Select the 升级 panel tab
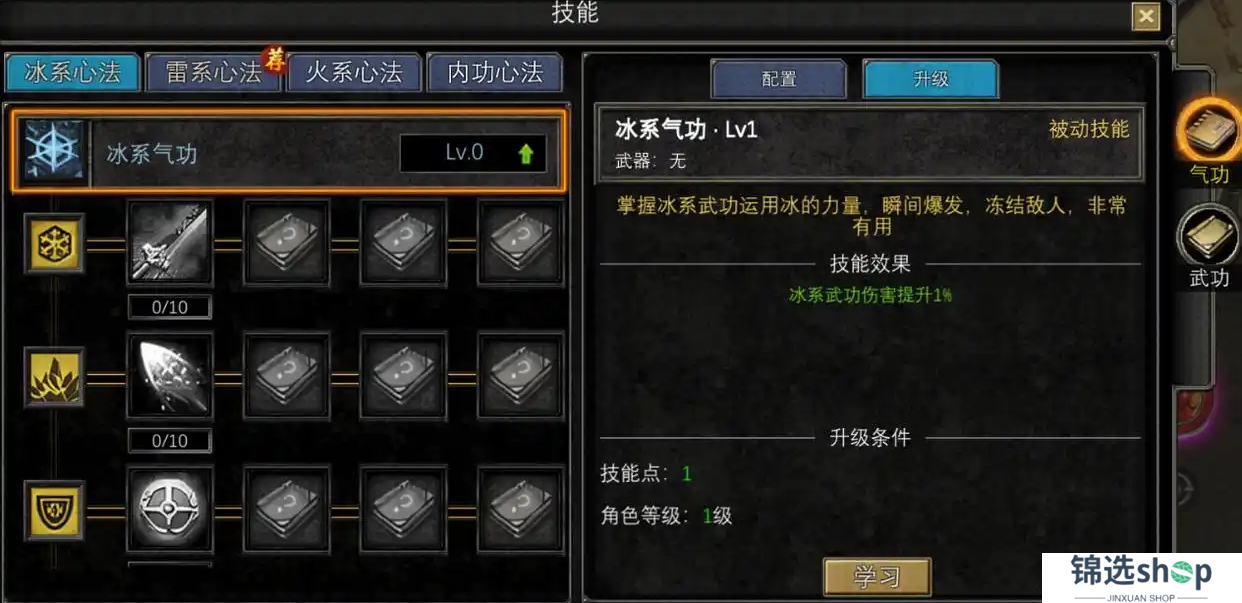Screen dimensions: 1242x603 click(x=931, y=79)
